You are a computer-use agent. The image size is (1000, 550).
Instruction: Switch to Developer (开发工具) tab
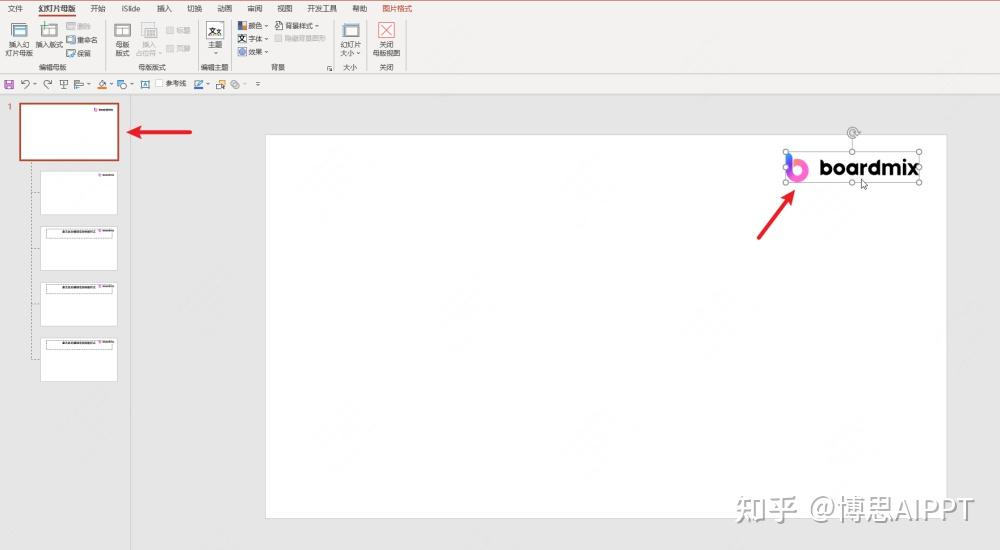click(x=321, y=8)
